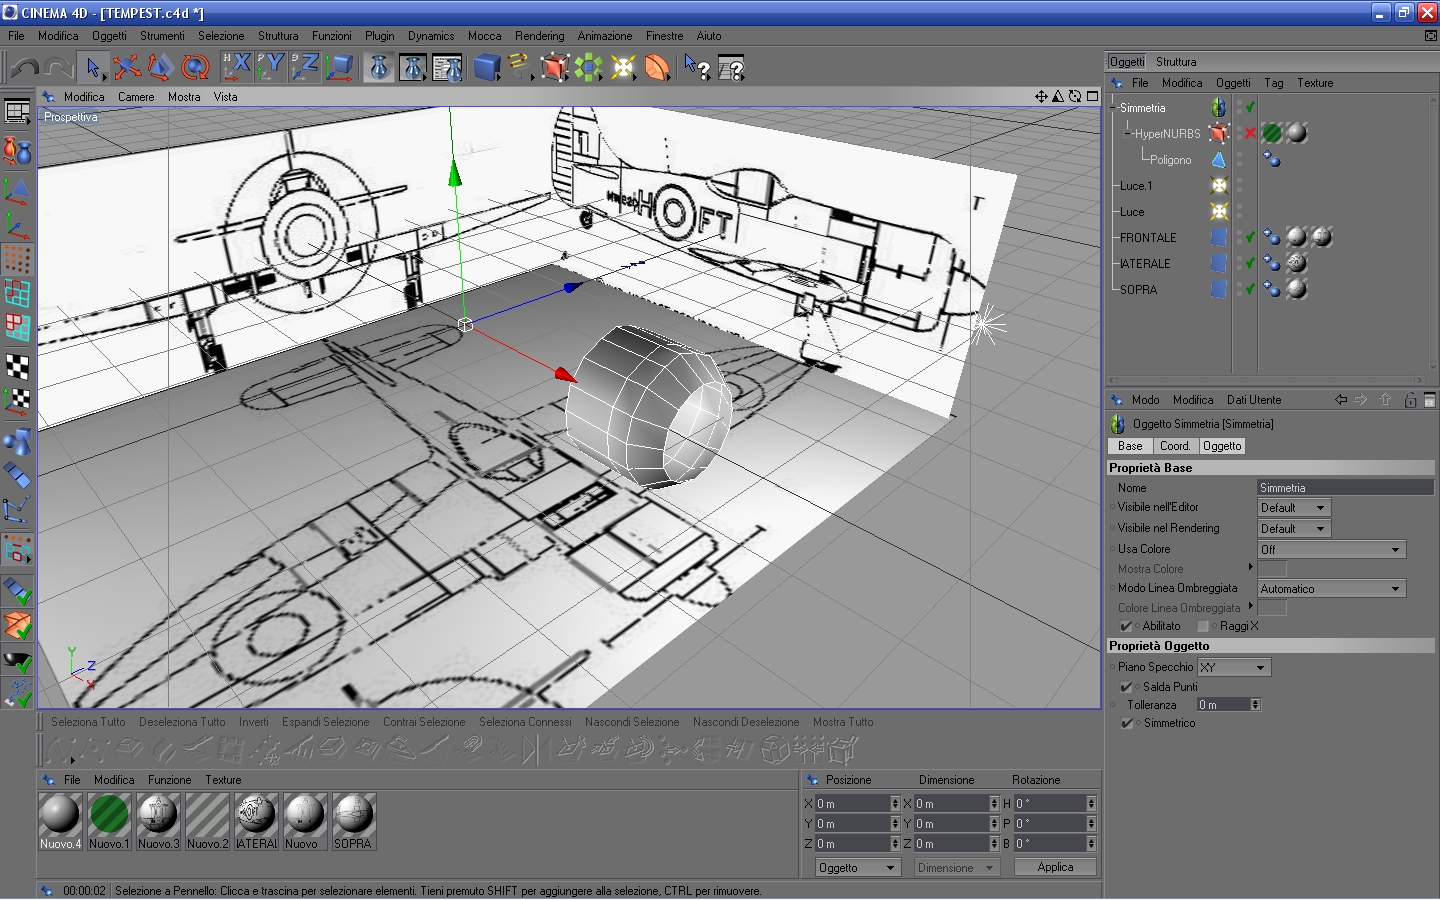Screen dimensions: 1440x900
Task: Open the spline objects tool
Action: 520,67
